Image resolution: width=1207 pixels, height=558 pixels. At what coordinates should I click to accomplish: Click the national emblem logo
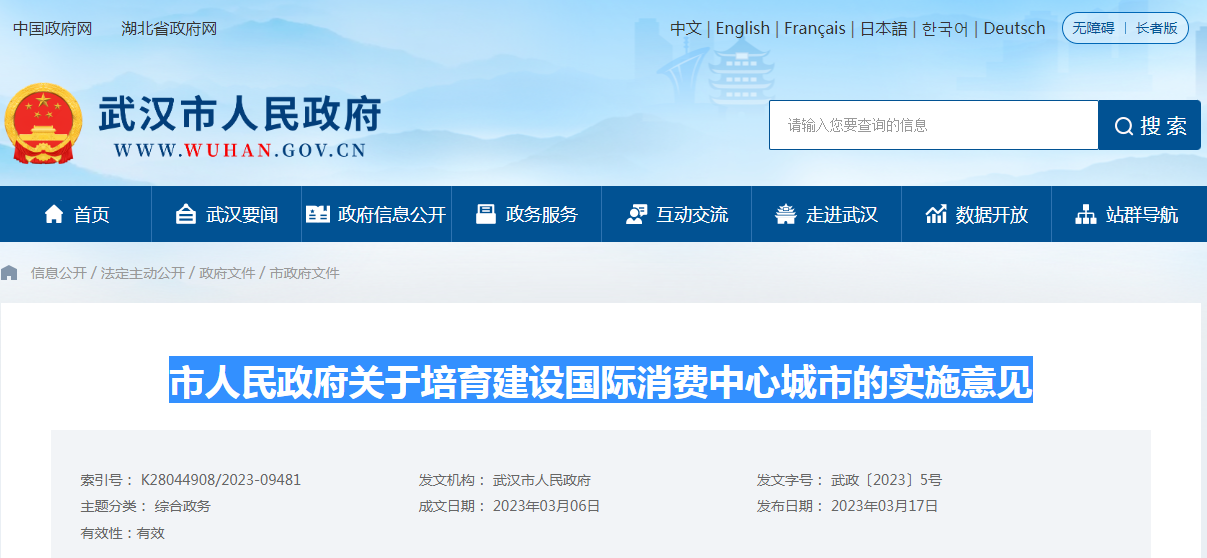pyautogui.click(x=42, y=124)
